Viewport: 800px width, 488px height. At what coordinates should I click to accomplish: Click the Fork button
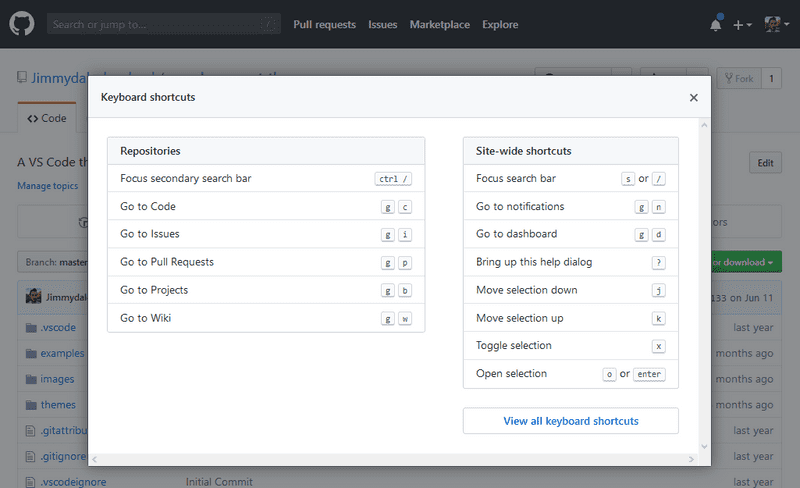pos(739,79)
